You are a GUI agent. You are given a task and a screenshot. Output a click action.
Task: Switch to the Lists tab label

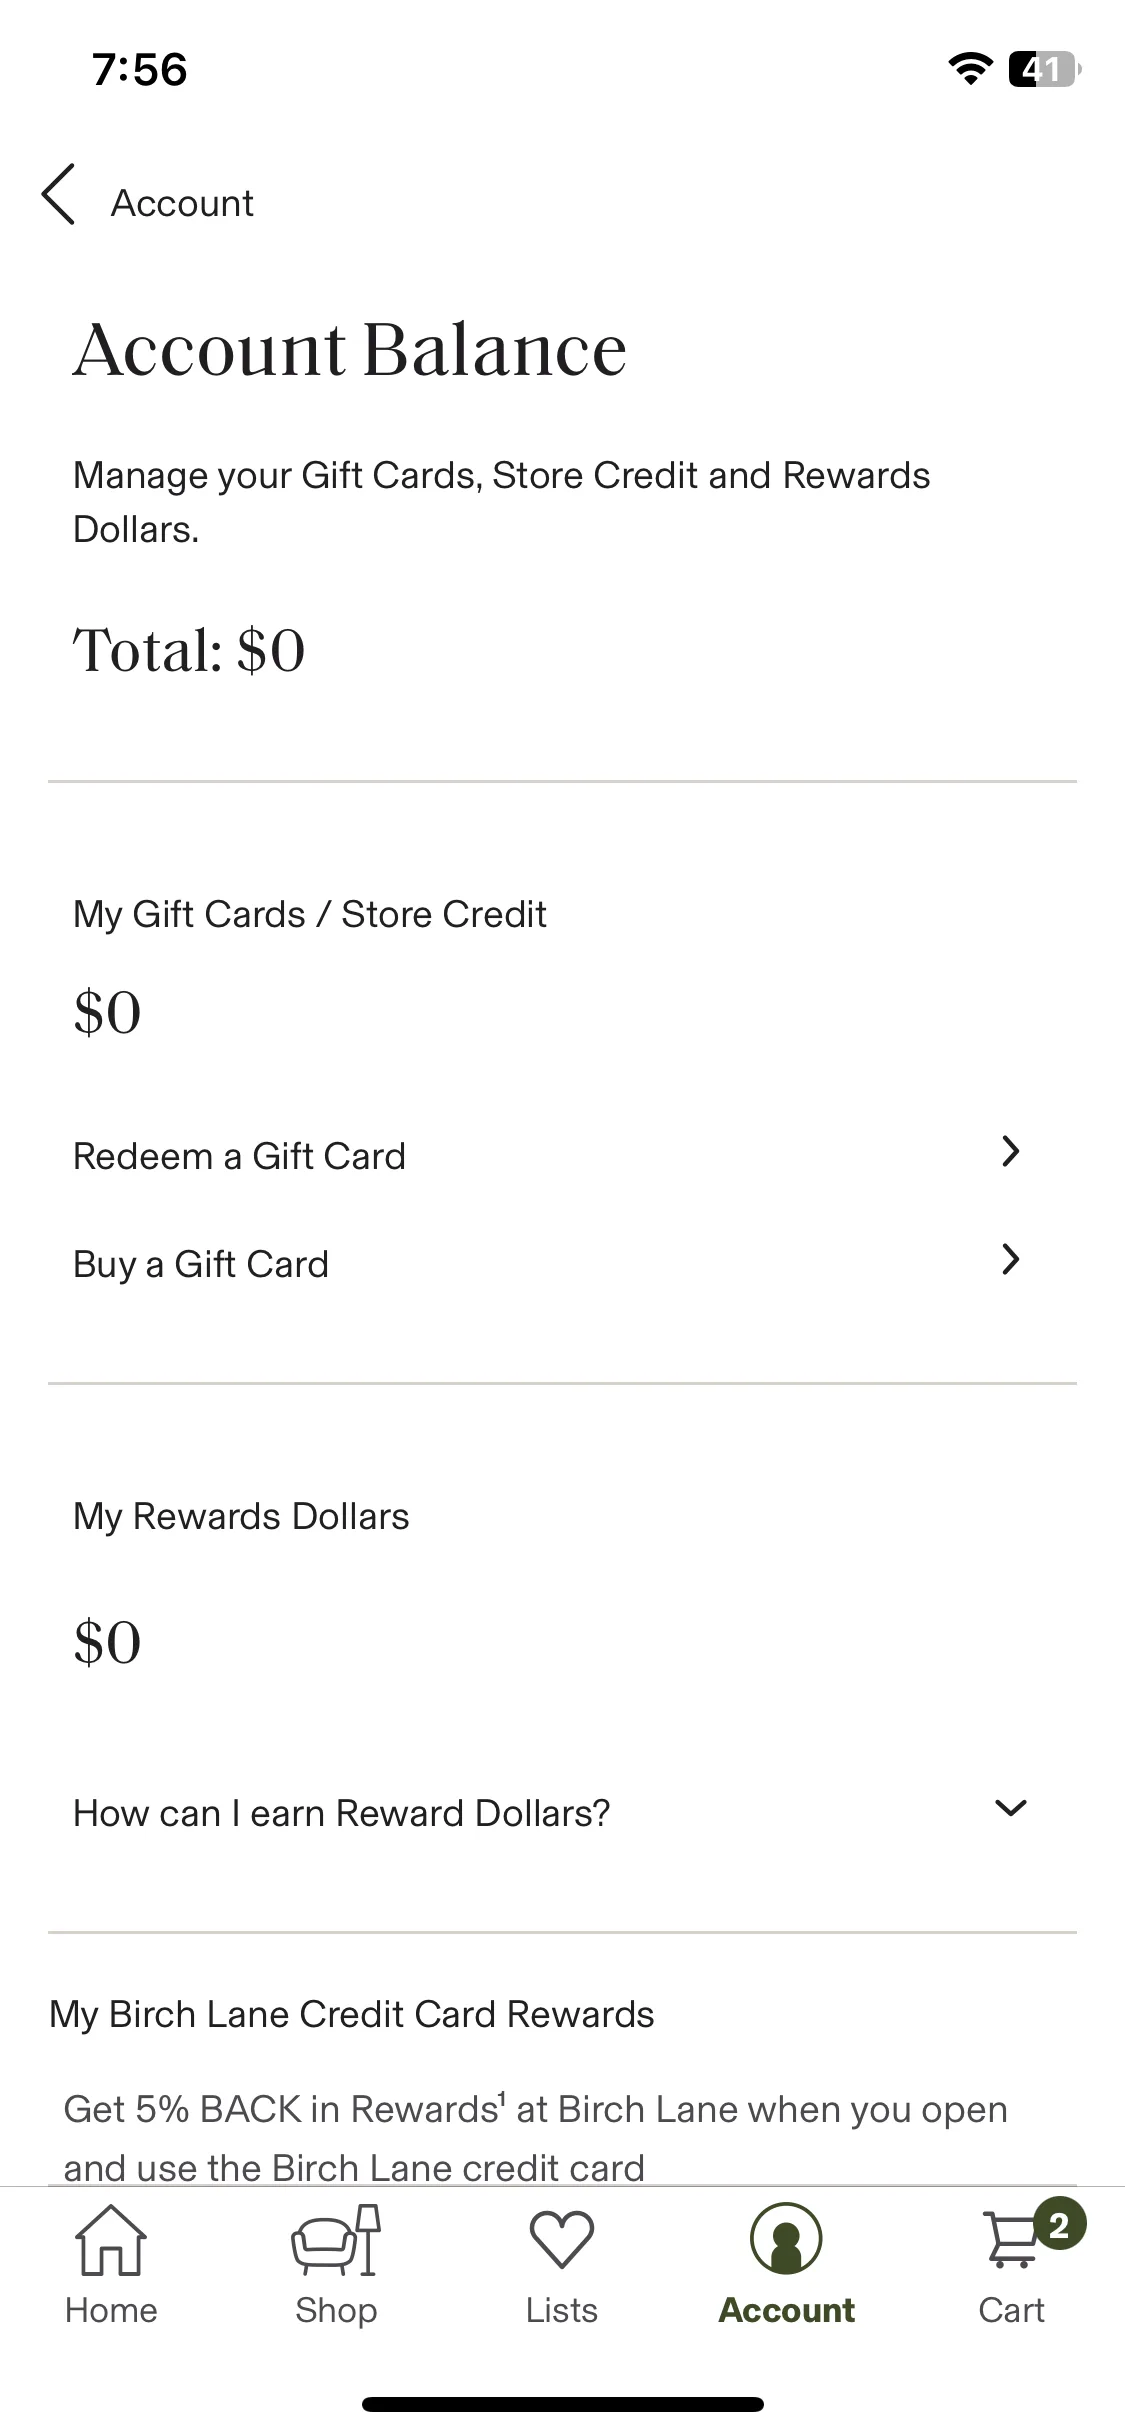562,2311
